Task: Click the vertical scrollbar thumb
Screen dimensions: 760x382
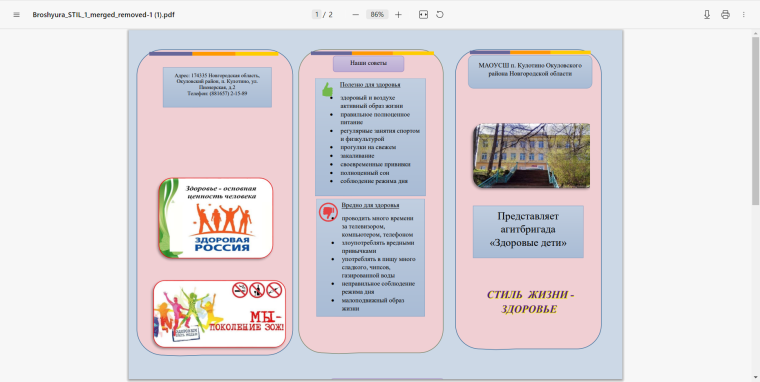Action: 756,120
